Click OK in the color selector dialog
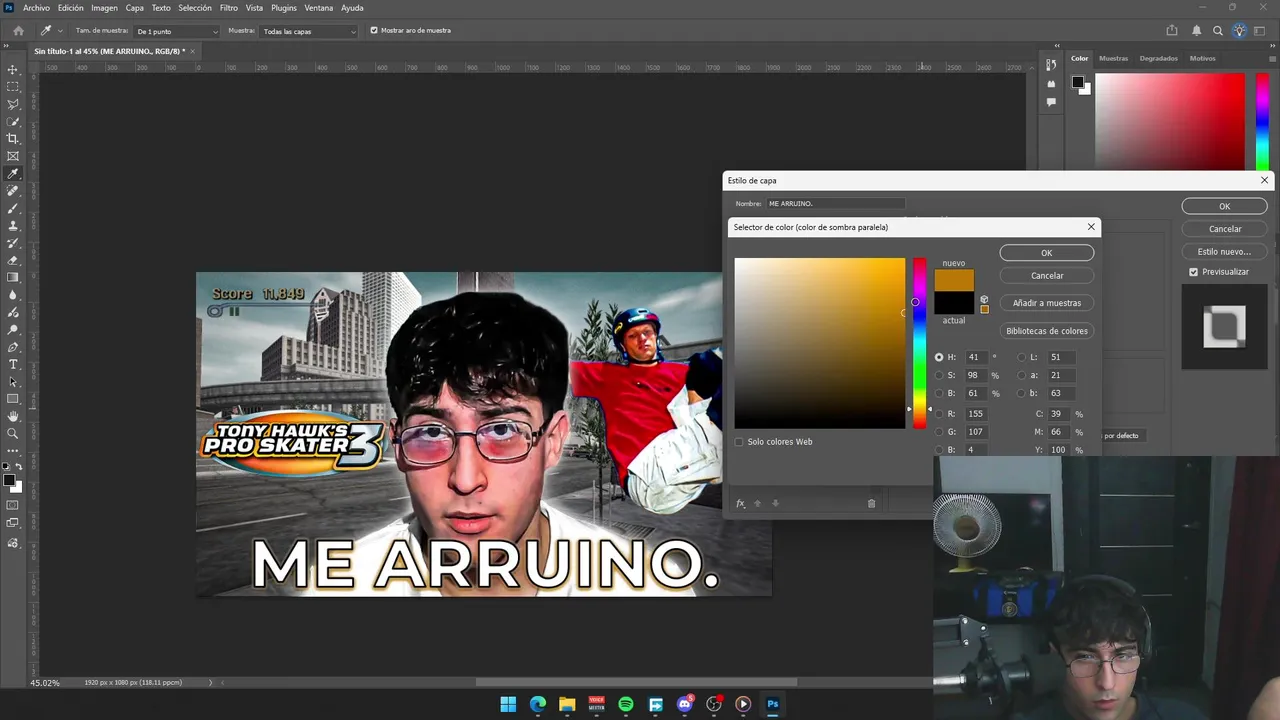Image resolution: width=1280 pixels, height=720 pixels. pyautogui.click(x=1046, y=253)
